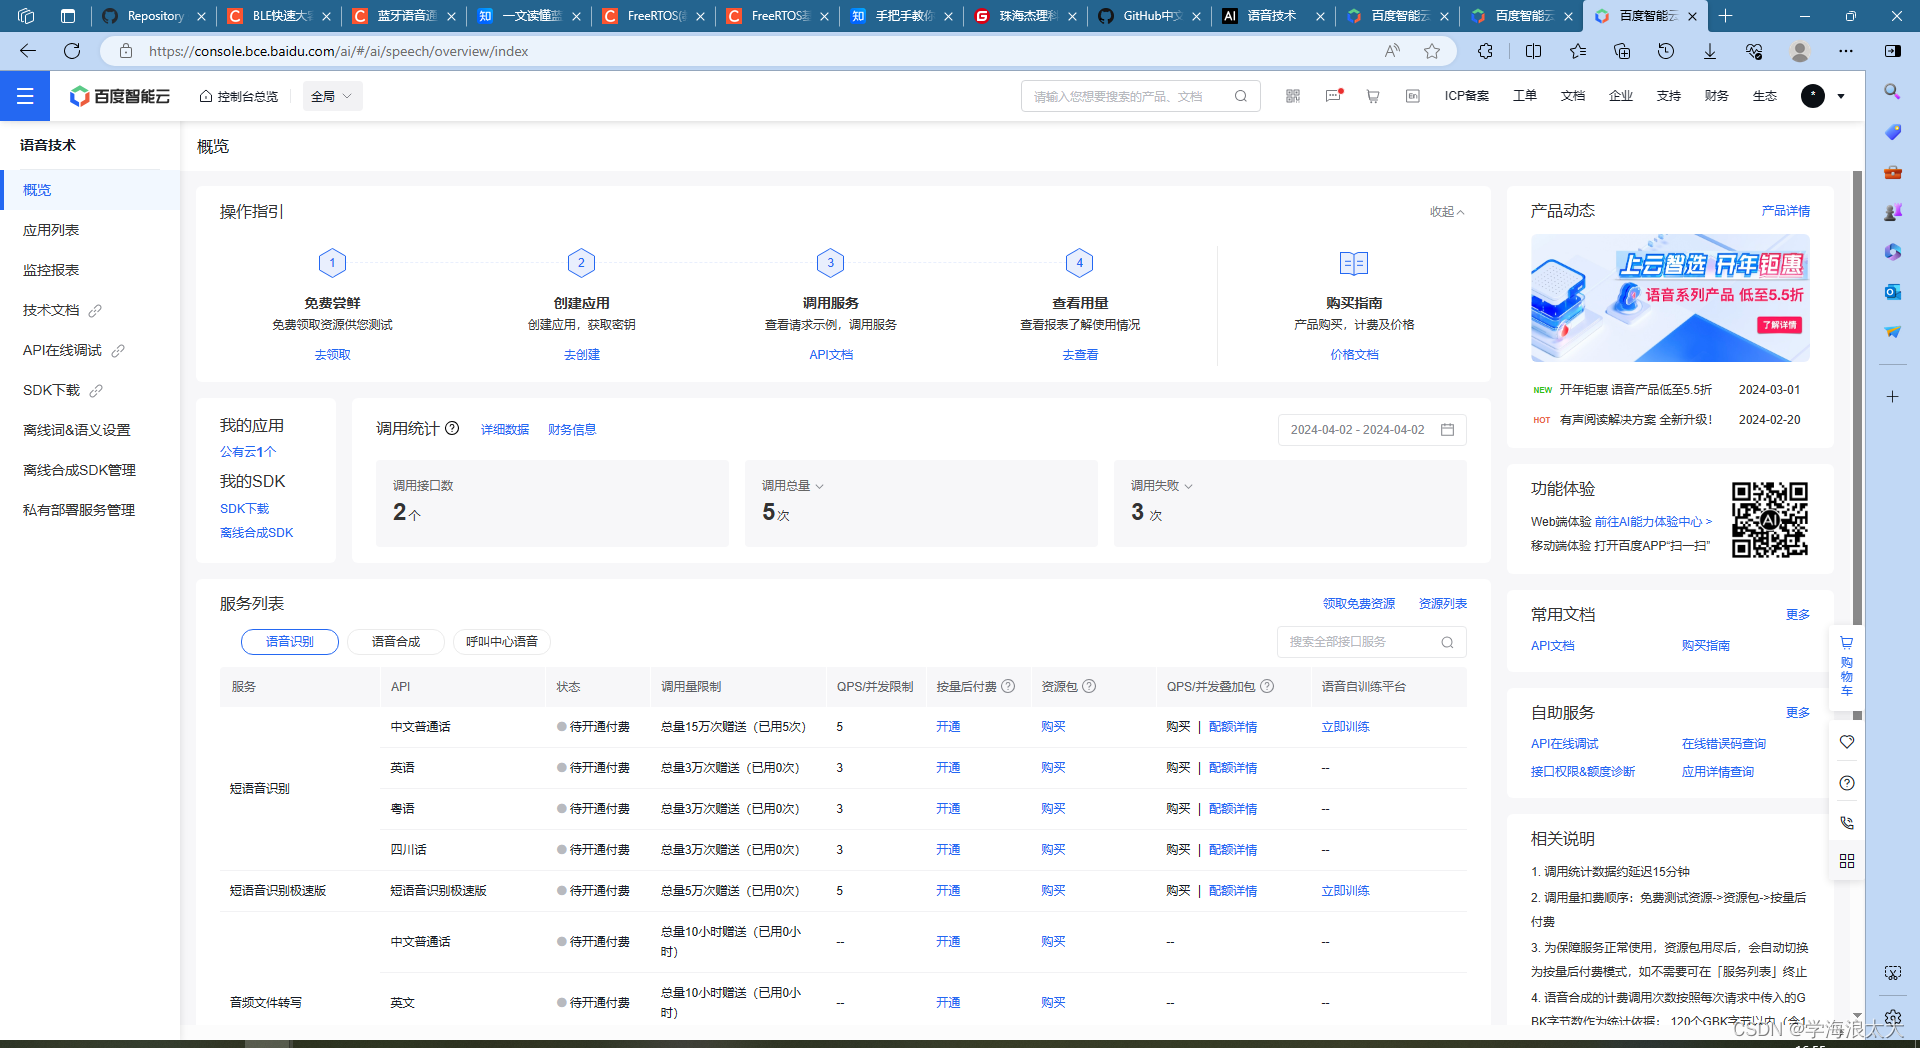Open 控制台总览 in the header
The image size is (1920, 1048).
(x=239, y=96)
